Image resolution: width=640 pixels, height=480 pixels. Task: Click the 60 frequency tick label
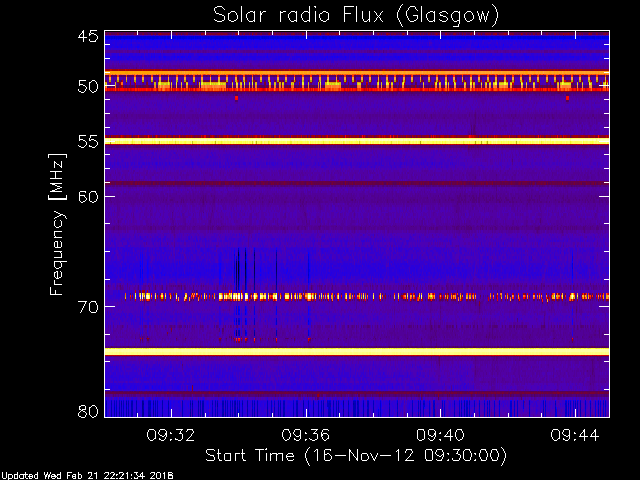[88, 196]
